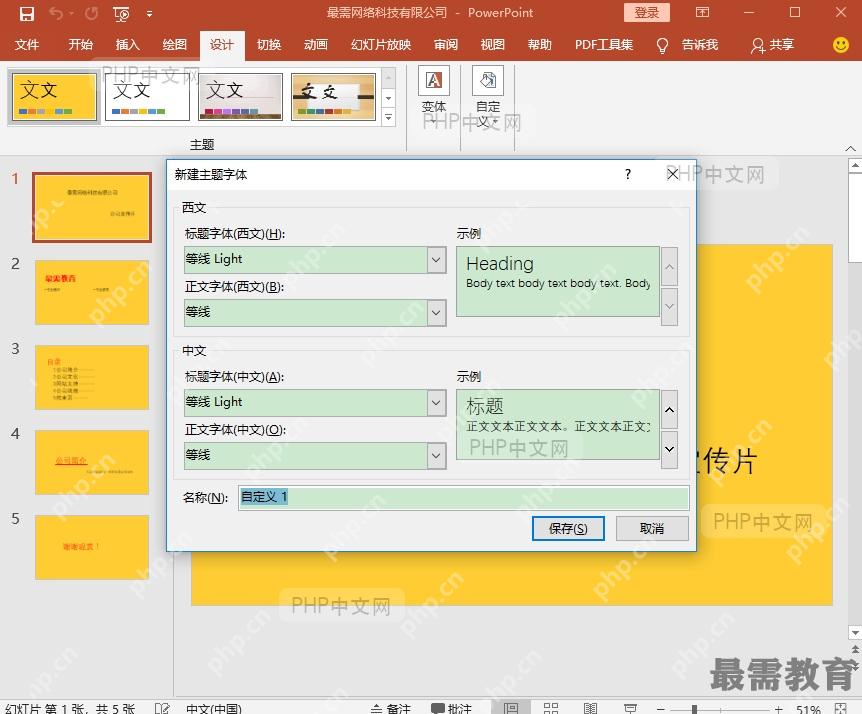The width and height of the screenshot is (862, 714).
Task: Click the 登录 sign-in button
Action: pyautogui.click(x=646, y=13)
